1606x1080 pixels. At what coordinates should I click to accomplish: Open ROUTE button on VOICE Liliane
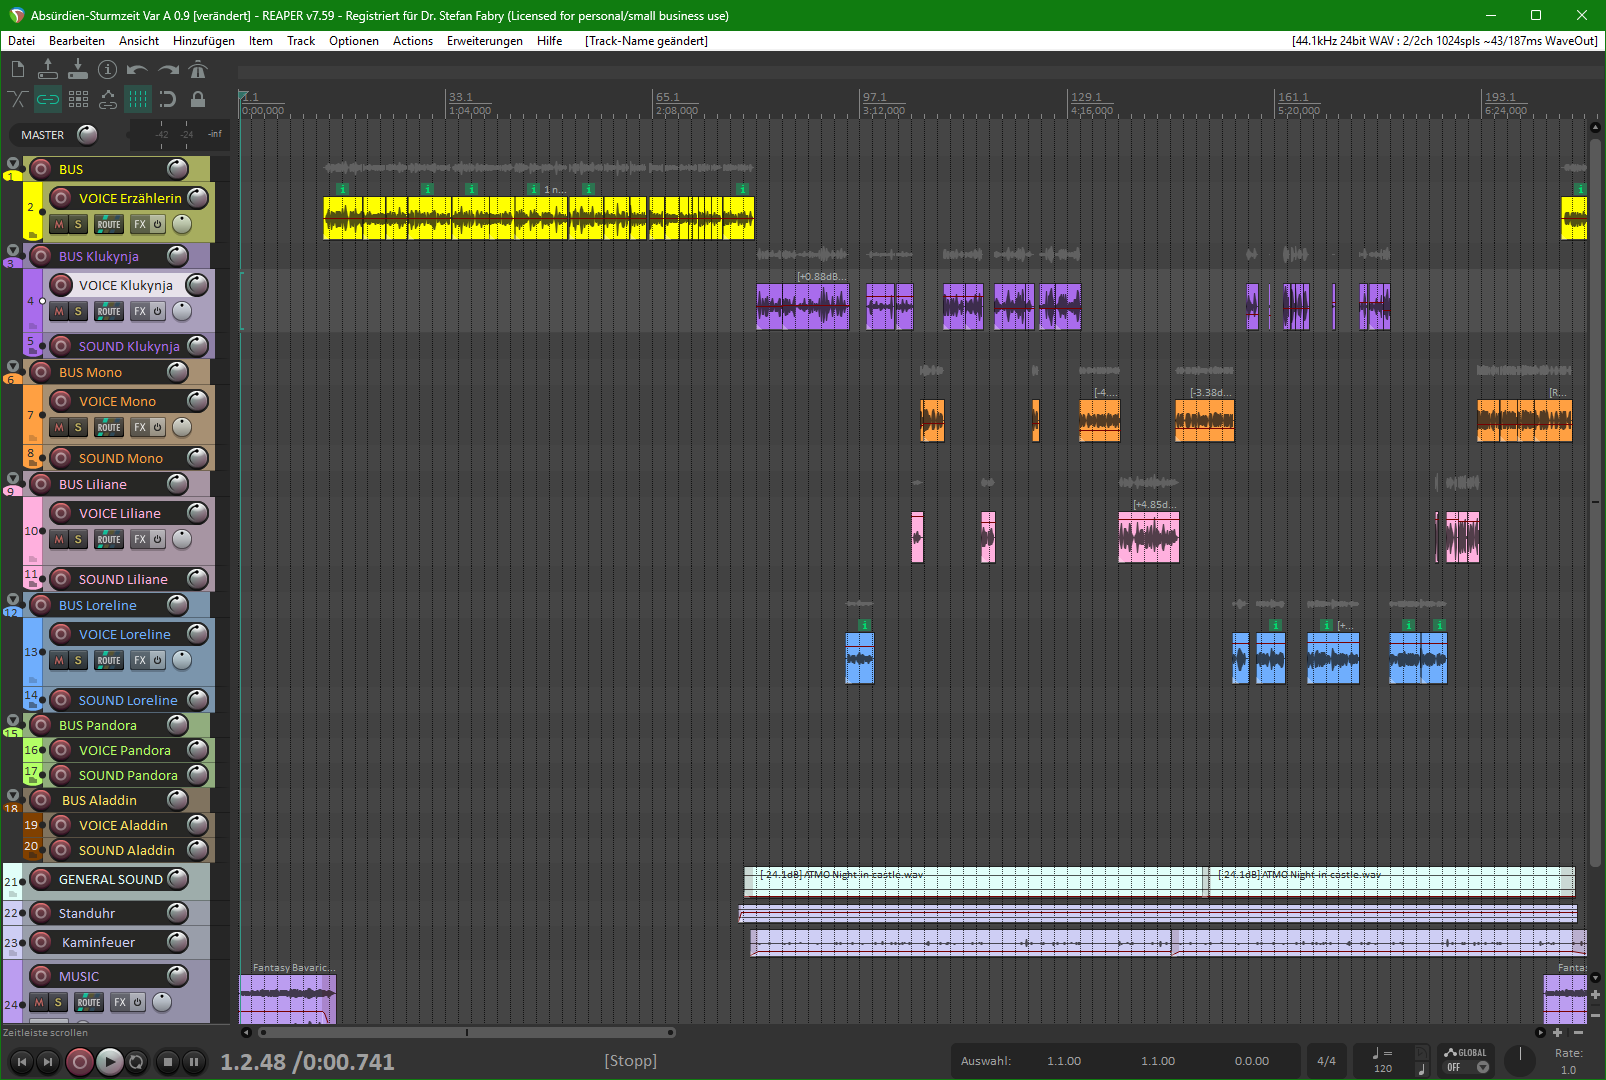click(x=109, y=540)
